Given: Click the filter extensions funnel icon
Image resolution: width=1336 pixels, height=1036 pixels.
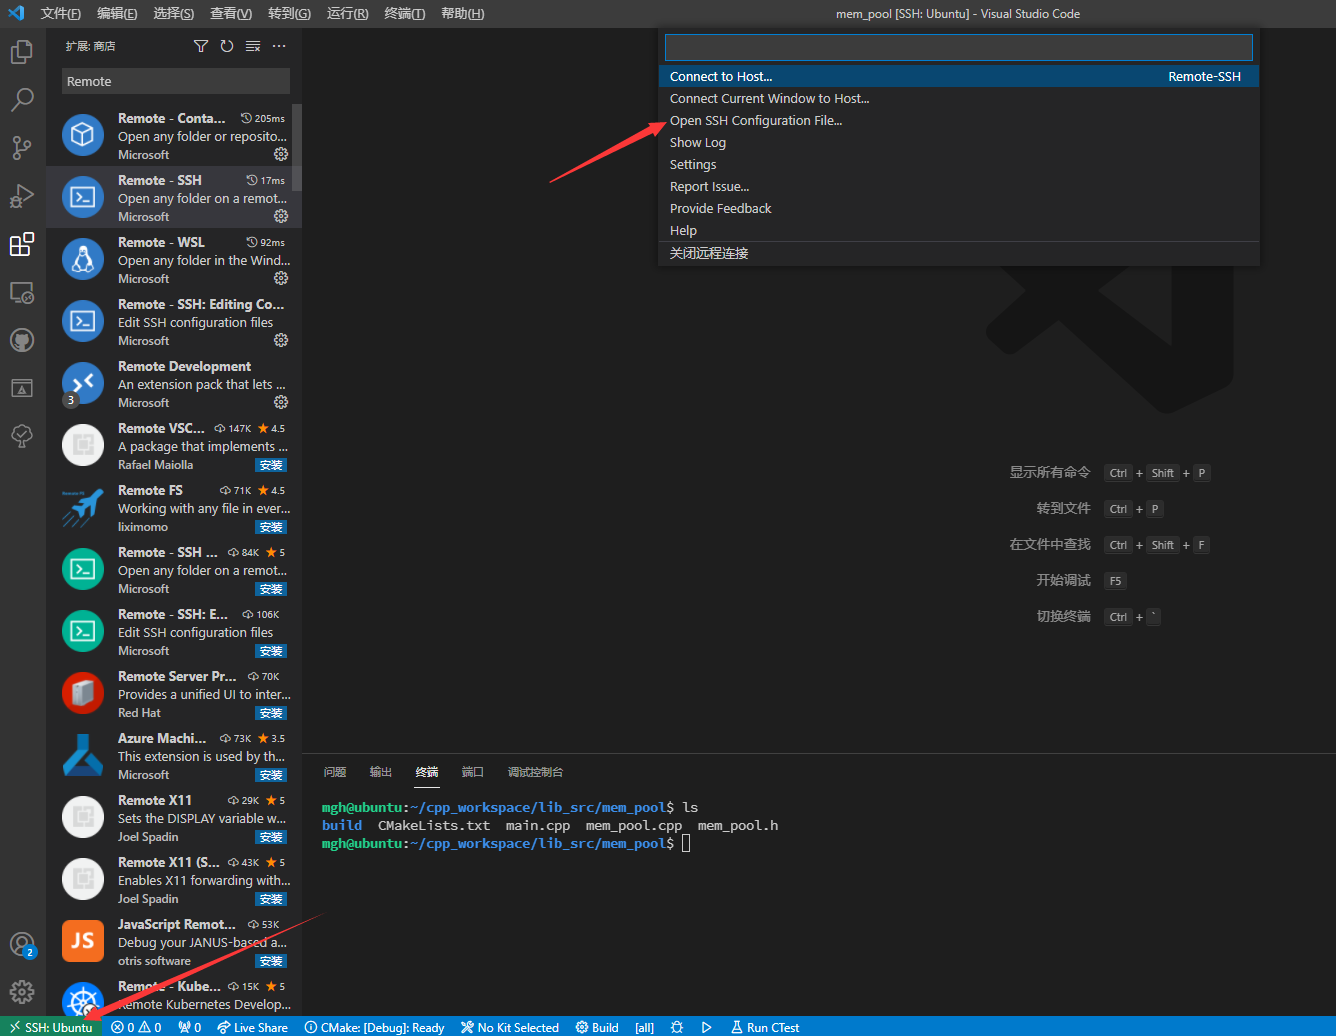Looking at the screenshot, I should (x=201, y=46).
